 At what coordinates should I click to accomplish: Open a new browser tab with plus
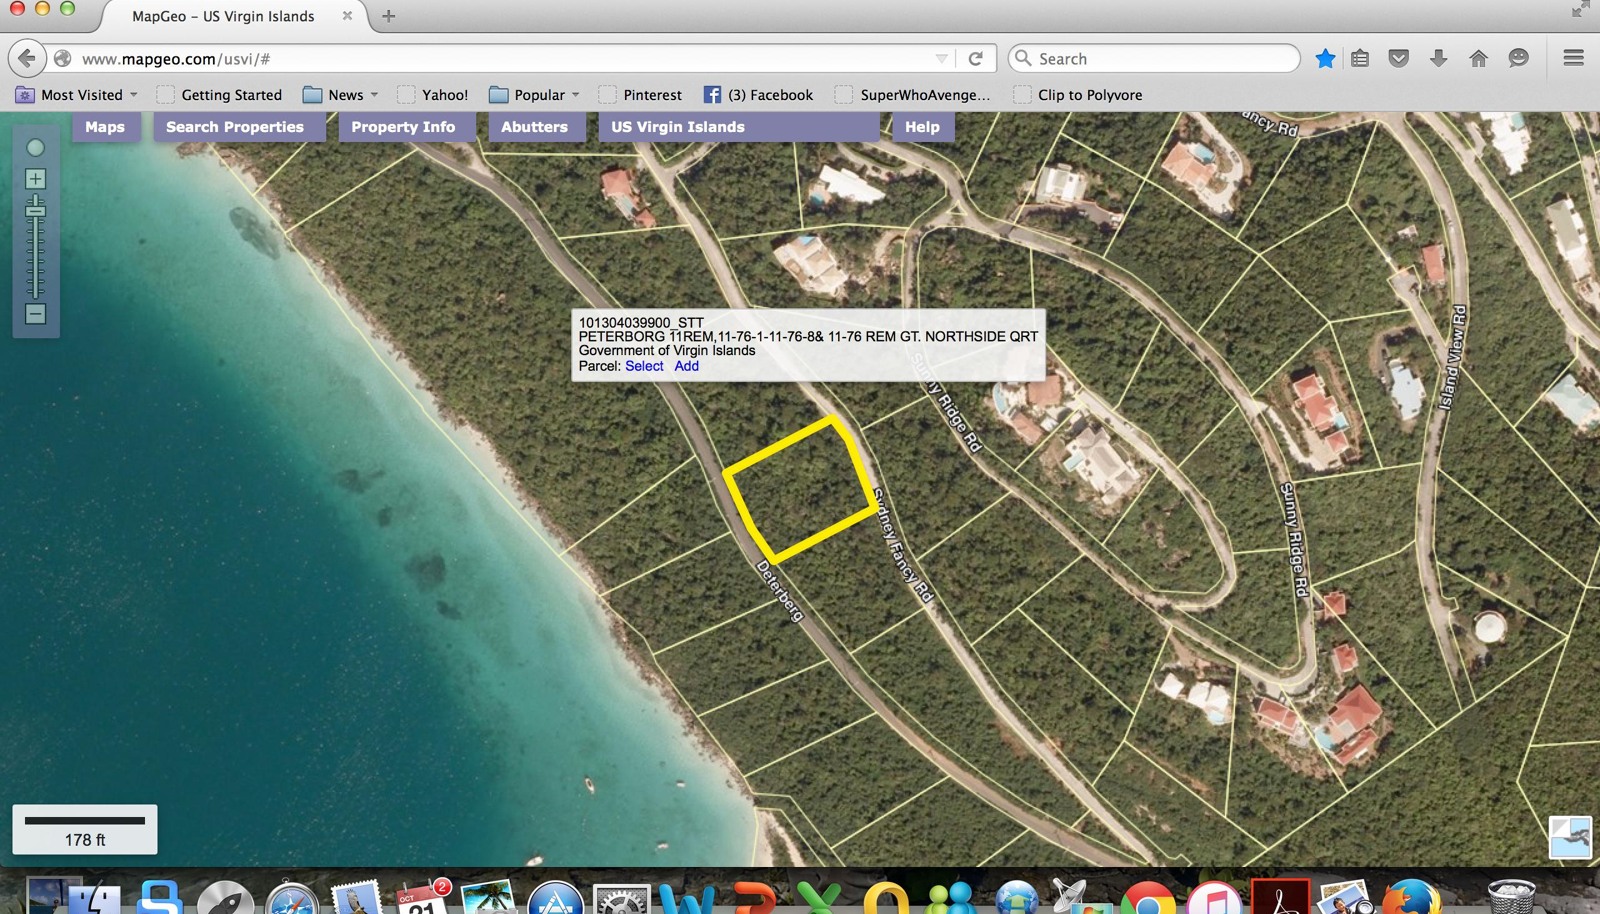point(389,16)
